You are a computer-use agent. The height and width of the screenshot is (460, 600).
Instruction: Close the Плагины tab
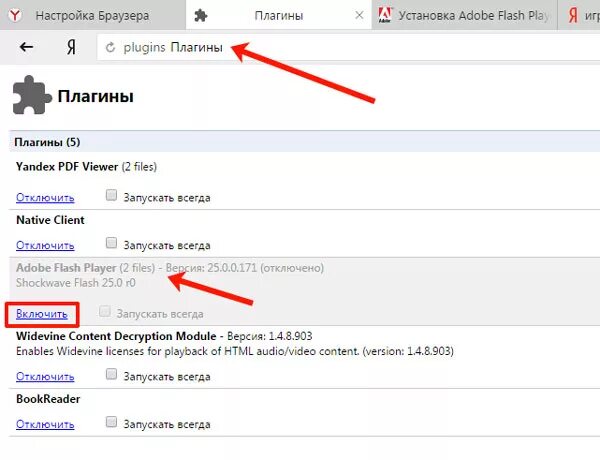[x=359, y=15]
